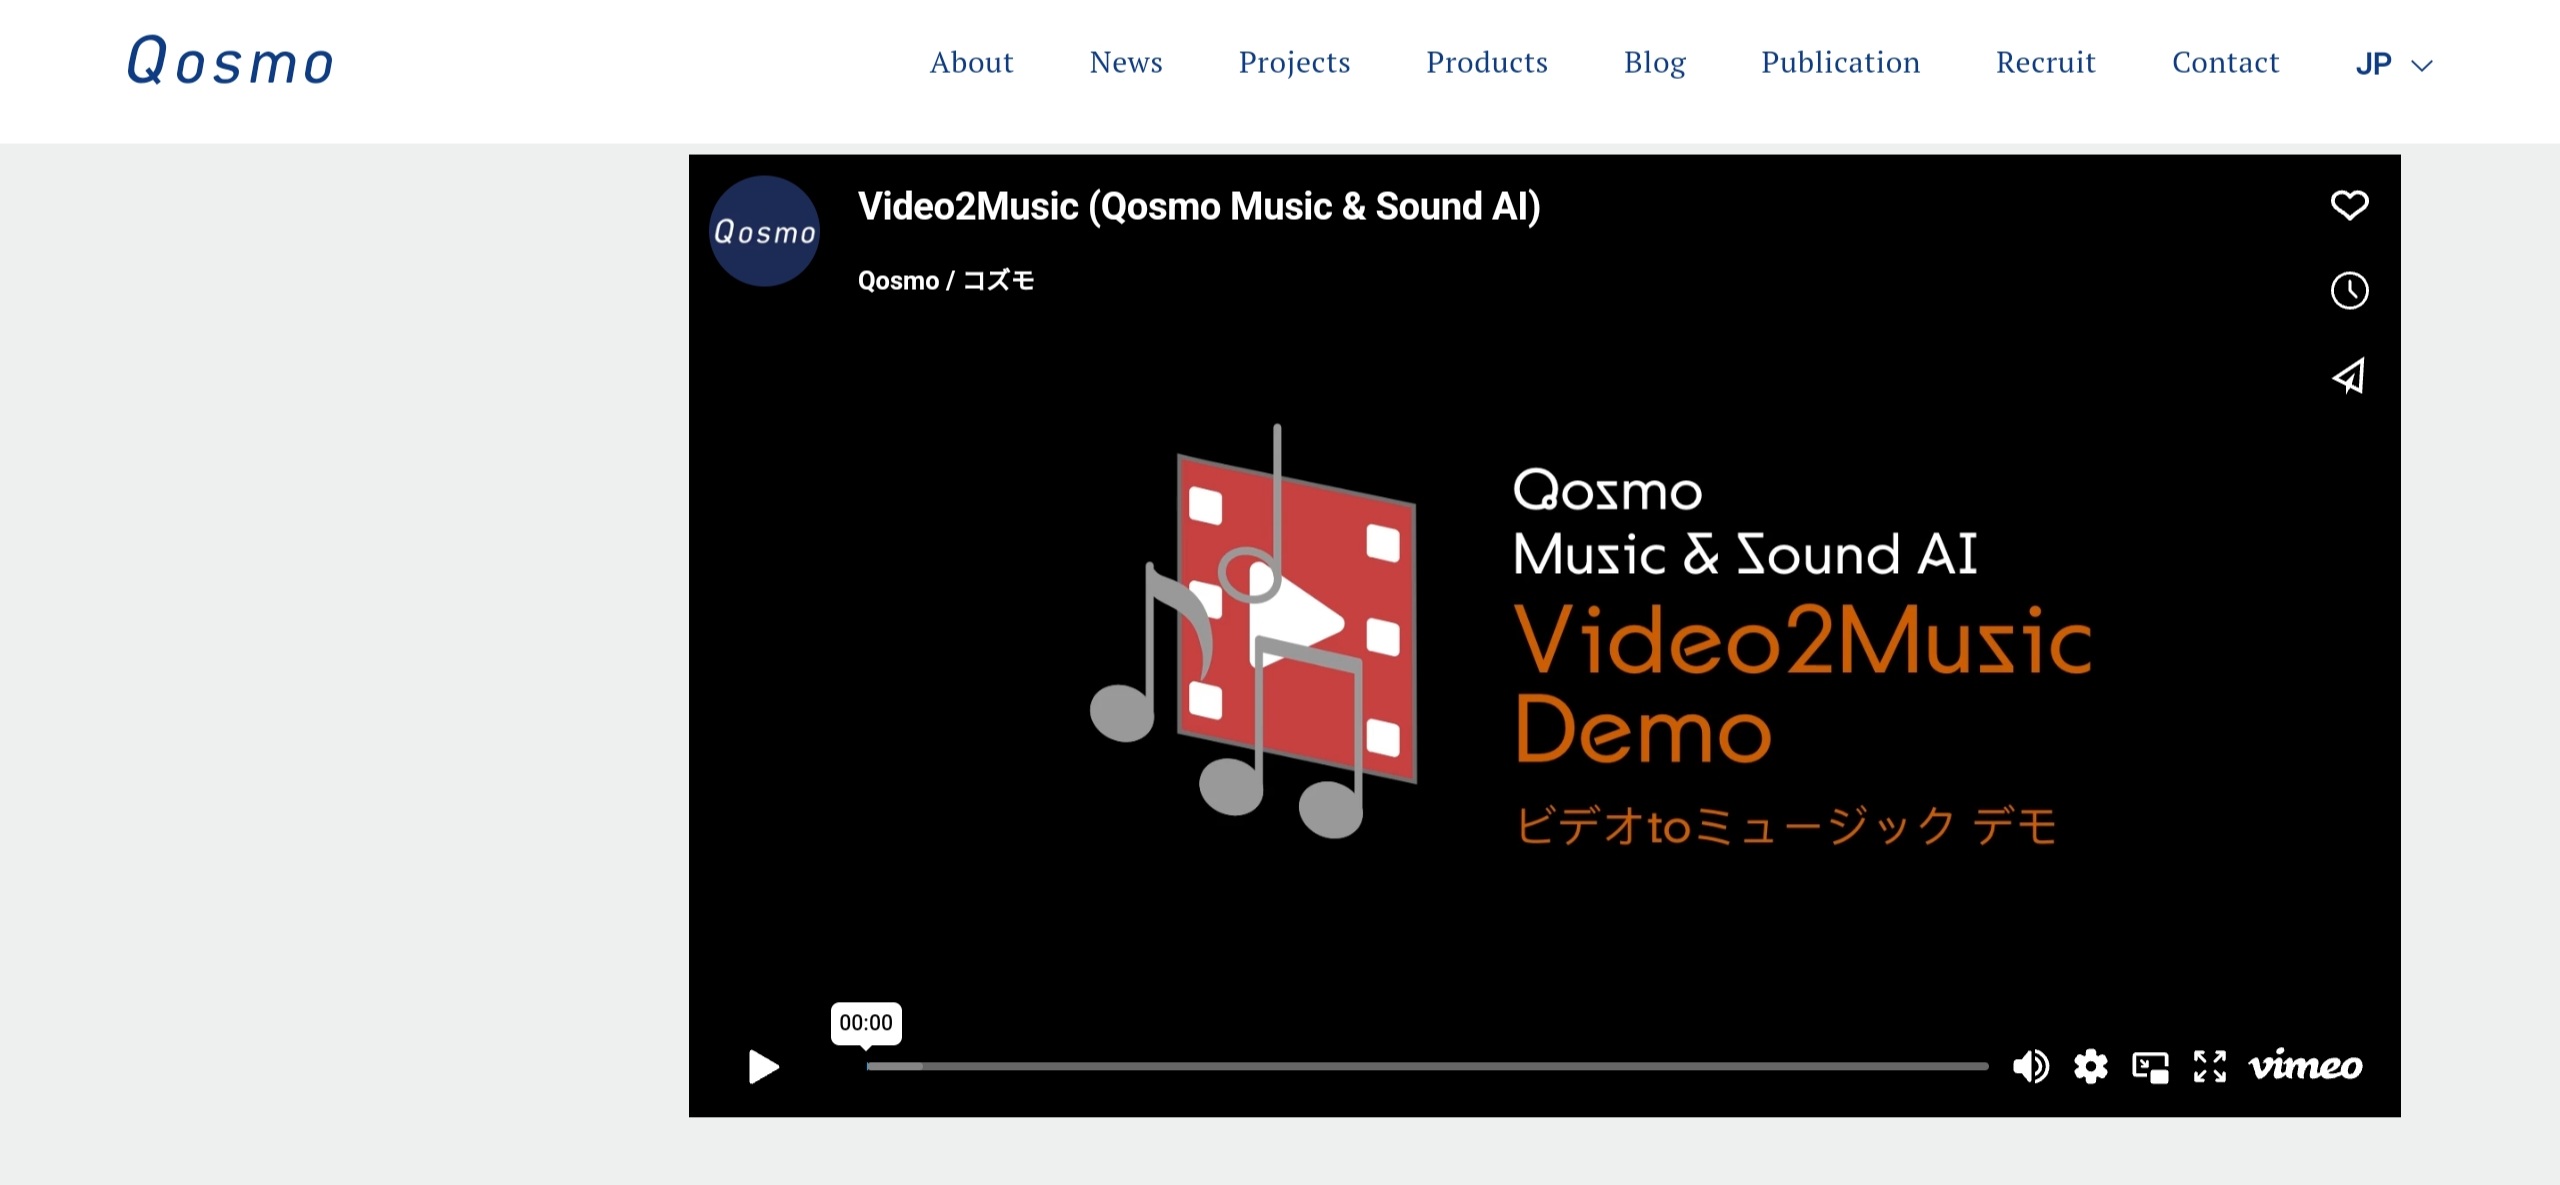Viewport: 2560px width, 1185px height.
Task: Go to the About page
Action: click(971, 62)
